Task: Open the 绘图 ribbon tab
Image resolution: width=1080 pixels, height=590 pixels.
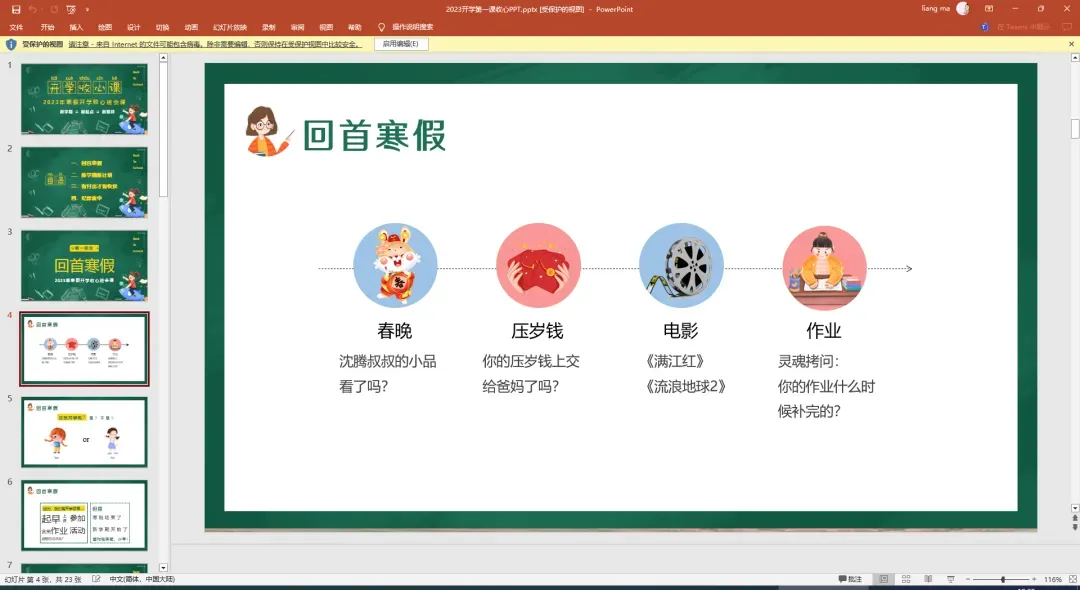Action: tap(105, 28)
